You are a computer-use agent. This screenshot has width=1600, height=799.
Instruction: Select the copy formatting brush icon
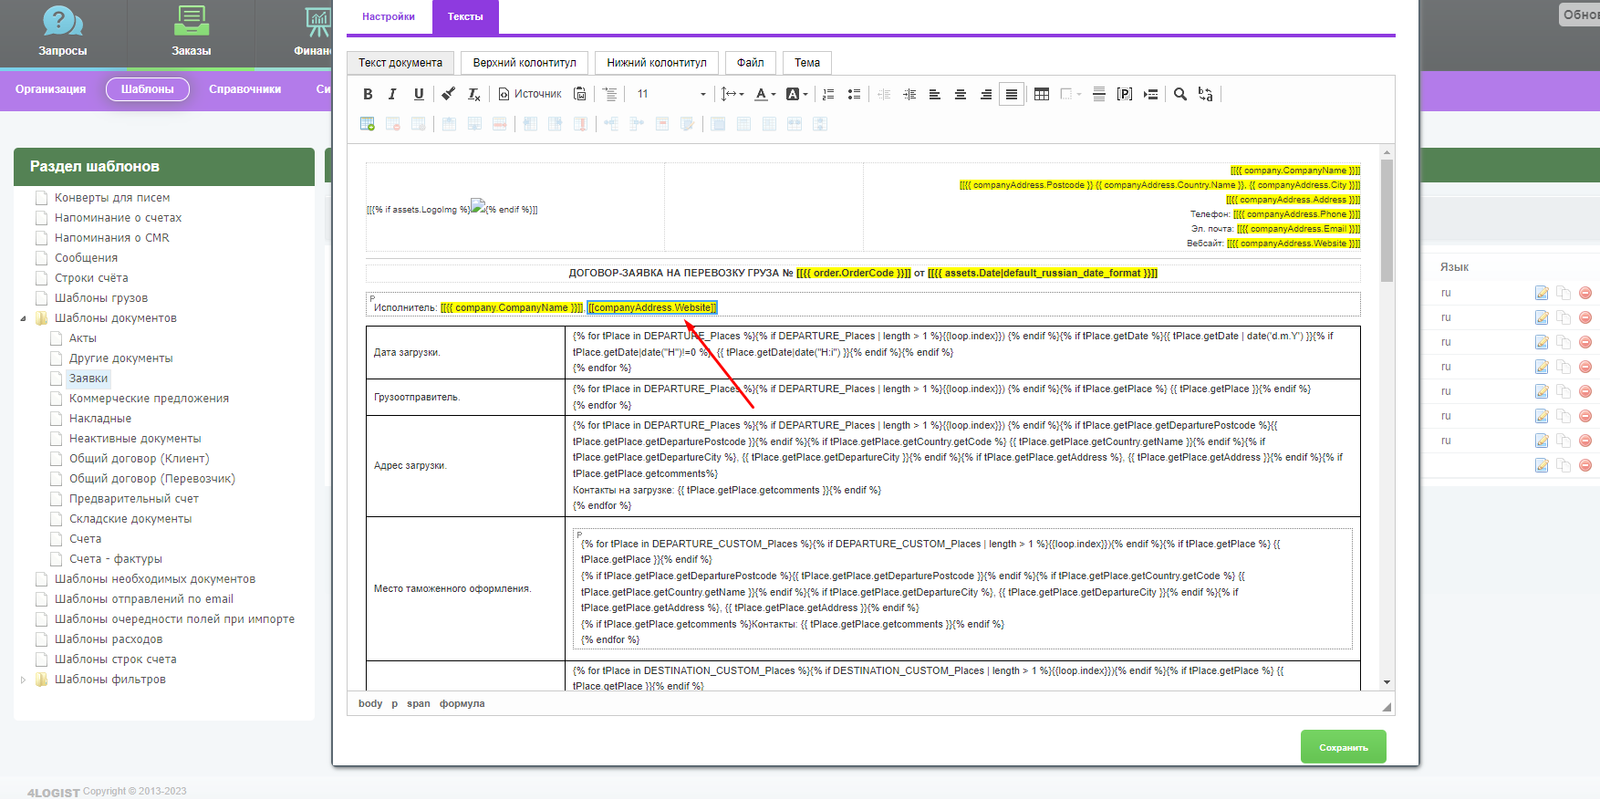click(449, 94)
